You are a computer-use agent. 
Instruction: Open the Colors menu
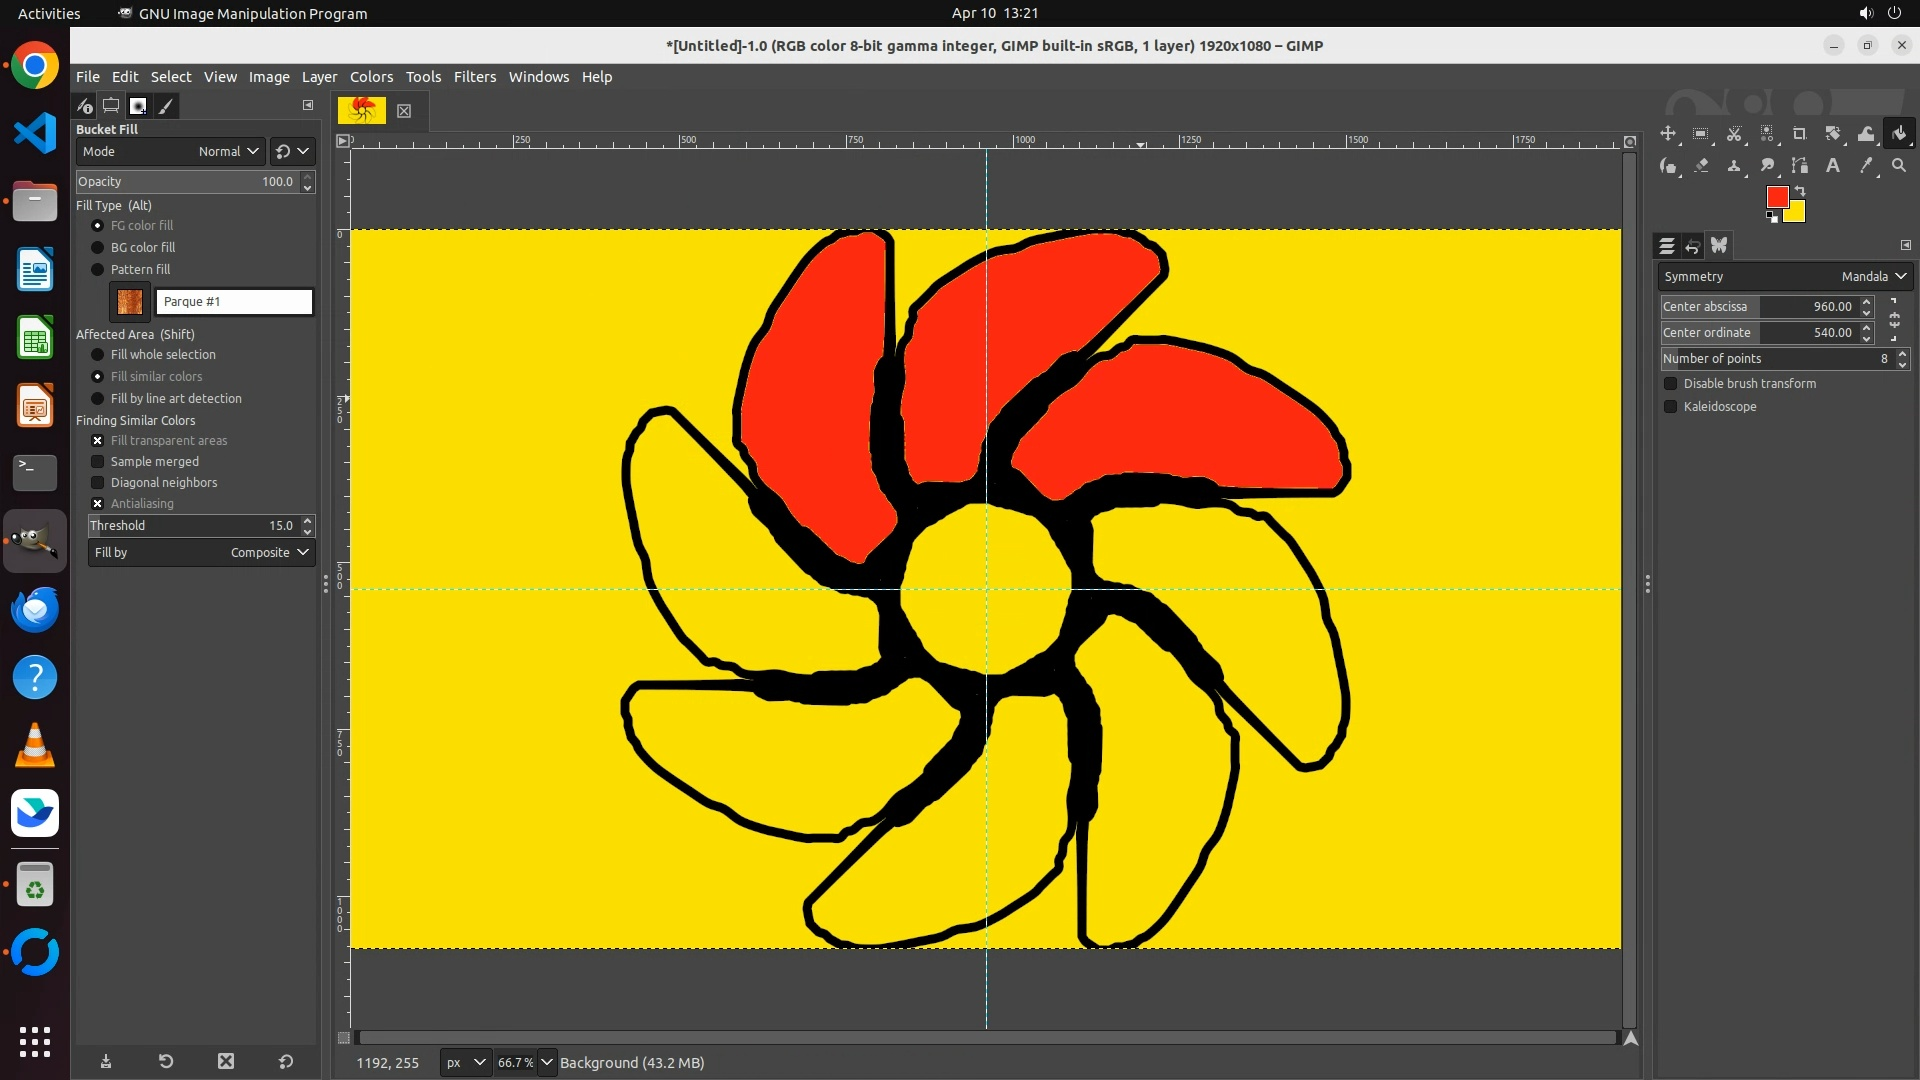click(371, 77)
